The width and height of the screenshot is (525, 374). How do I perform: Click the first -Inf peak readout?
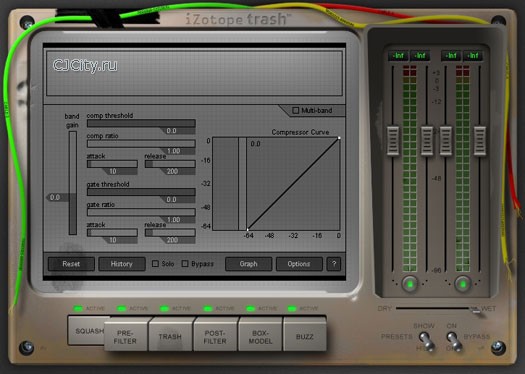[x=398, y=56]
